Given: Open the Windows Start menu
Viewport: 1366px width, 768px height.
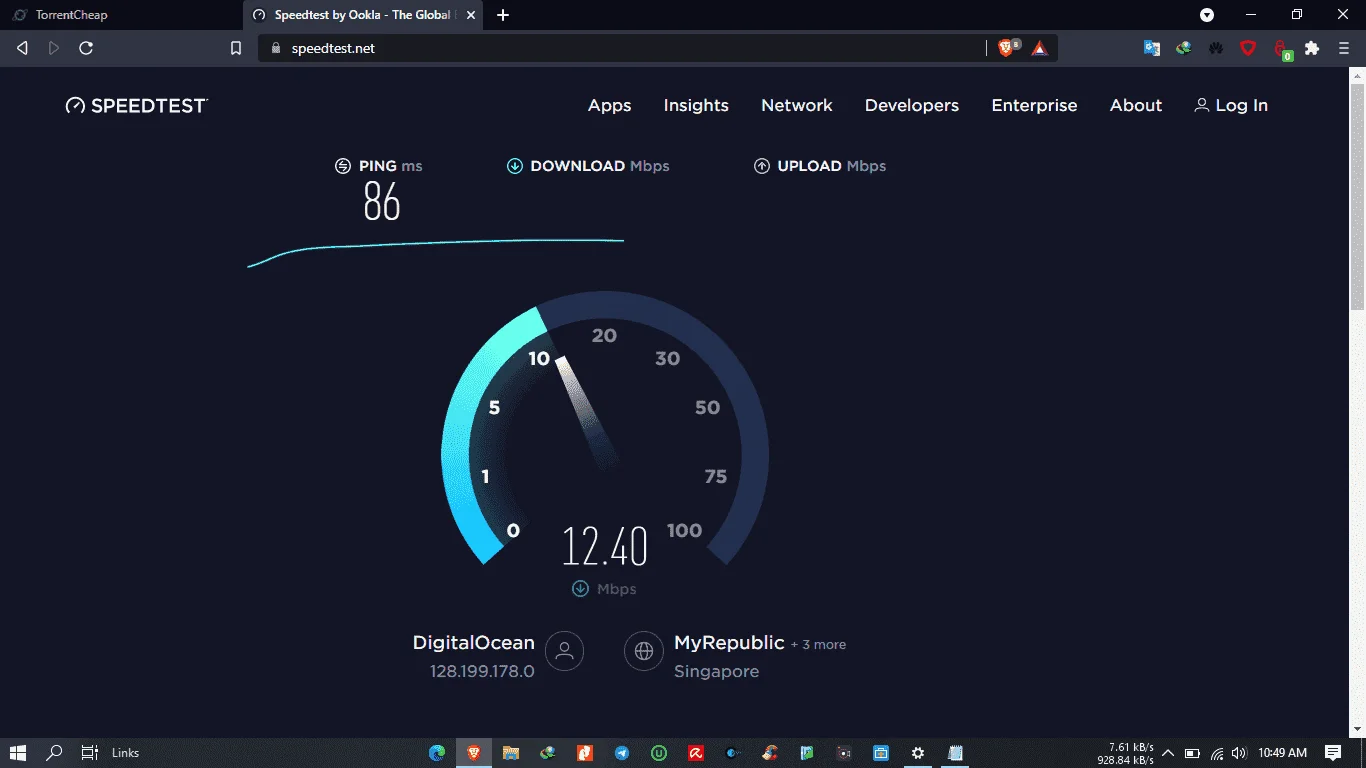Looking at the screenshot, I should [18, 753].
